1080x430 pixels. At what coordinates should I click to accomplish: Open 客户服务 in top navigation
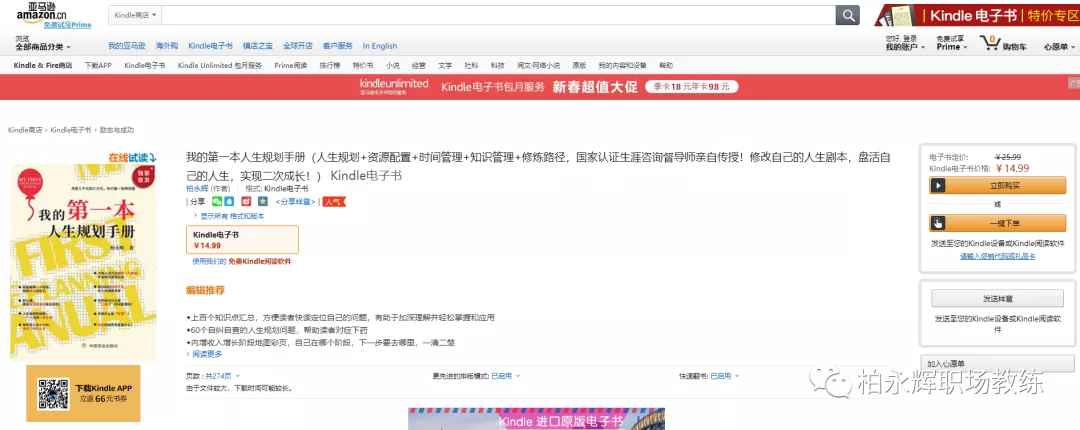[x=338, y=45]
